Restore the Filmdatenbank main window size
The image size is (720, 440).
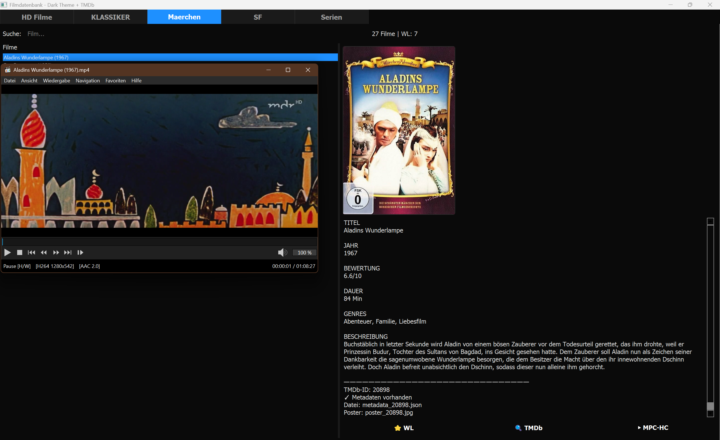(690, 5)
